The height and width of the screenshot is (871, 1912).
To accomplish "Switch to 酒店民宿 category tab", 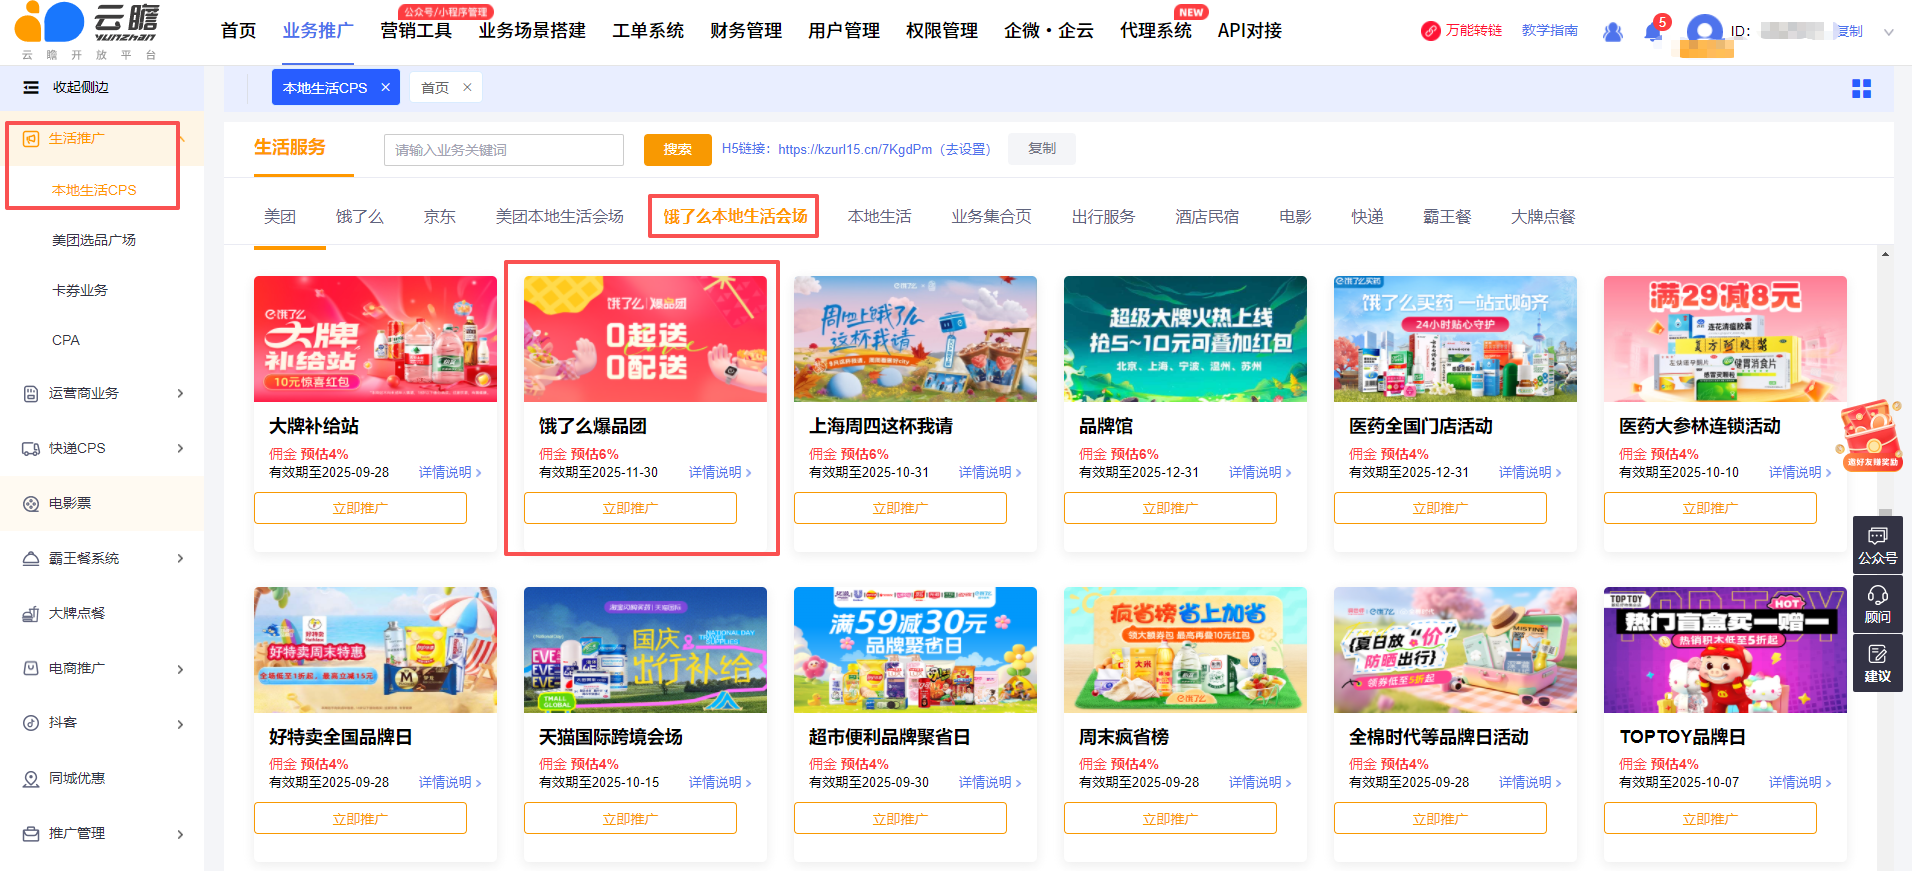I will [x=1207, y=217].
